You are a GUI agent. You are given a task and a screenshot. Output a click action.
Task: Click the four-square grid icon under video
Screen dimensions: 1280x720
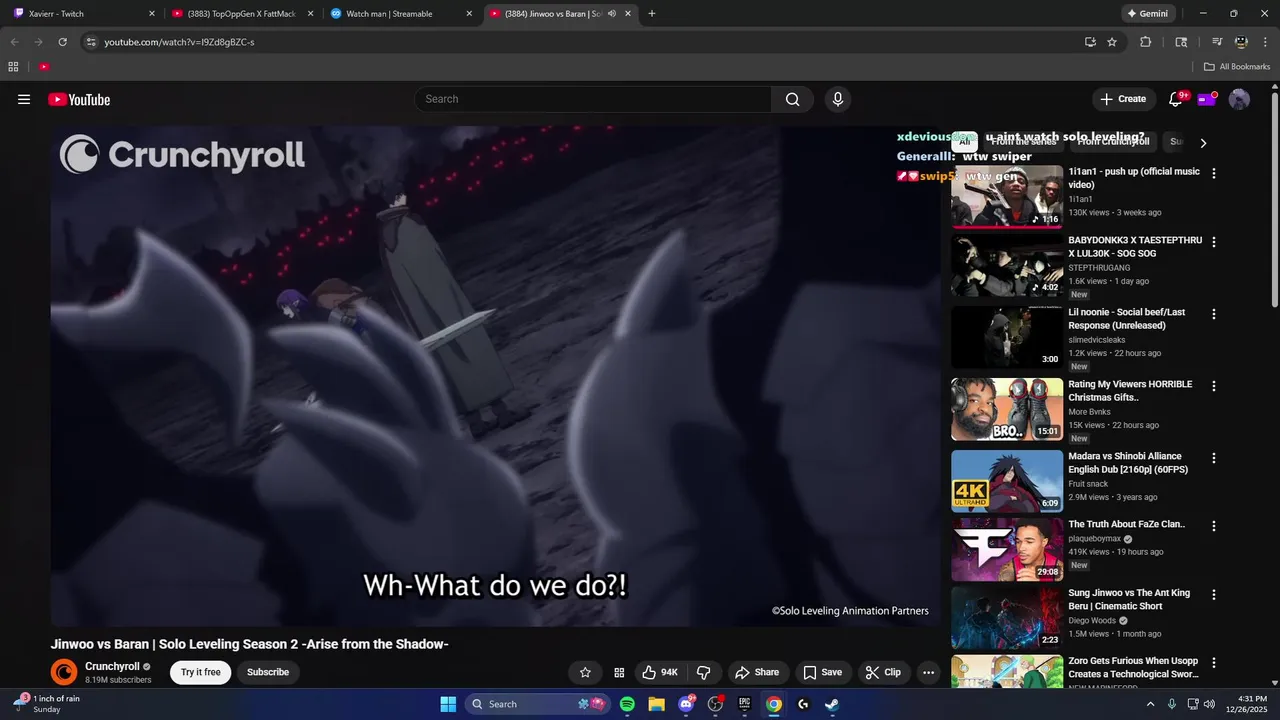pos(619,672)
